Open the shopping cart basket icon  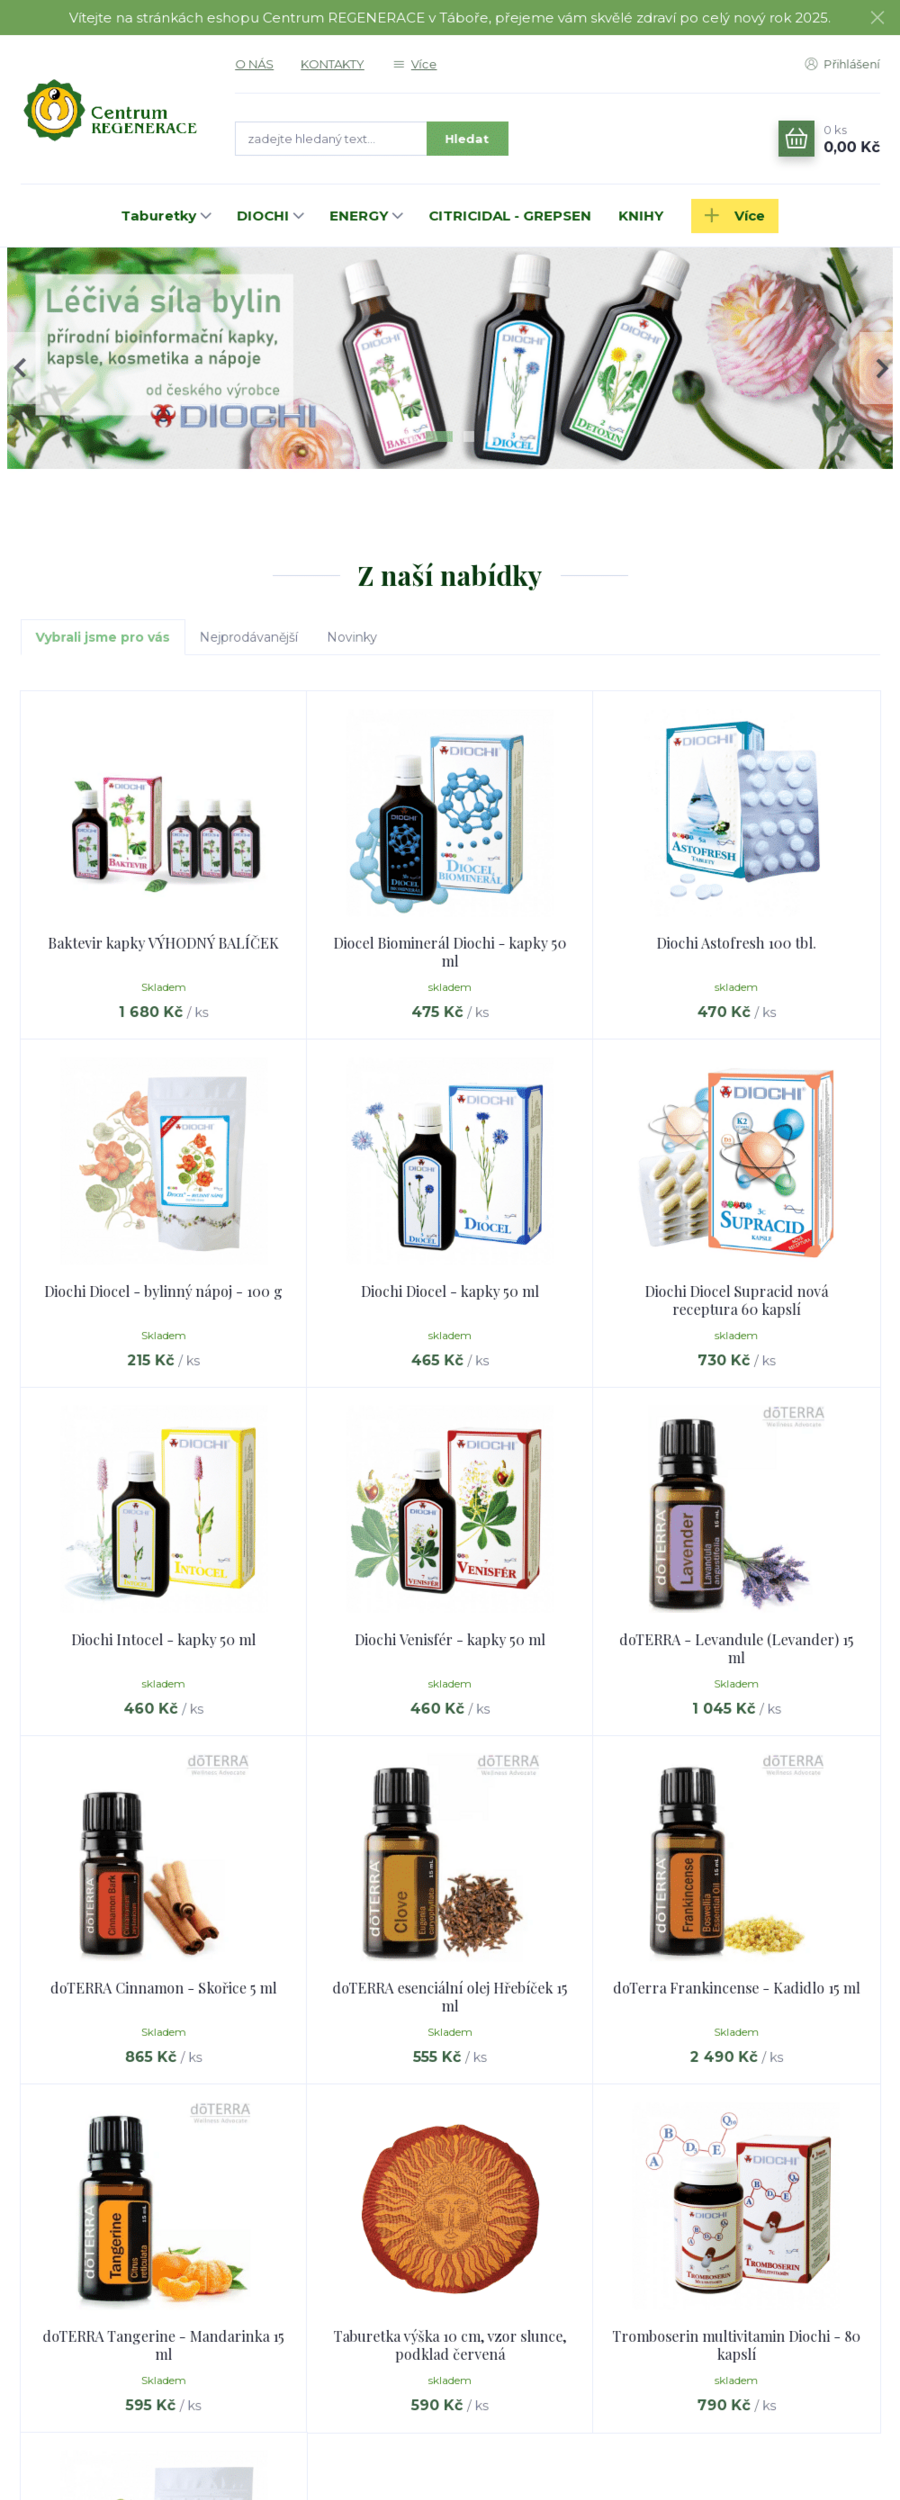796,139
